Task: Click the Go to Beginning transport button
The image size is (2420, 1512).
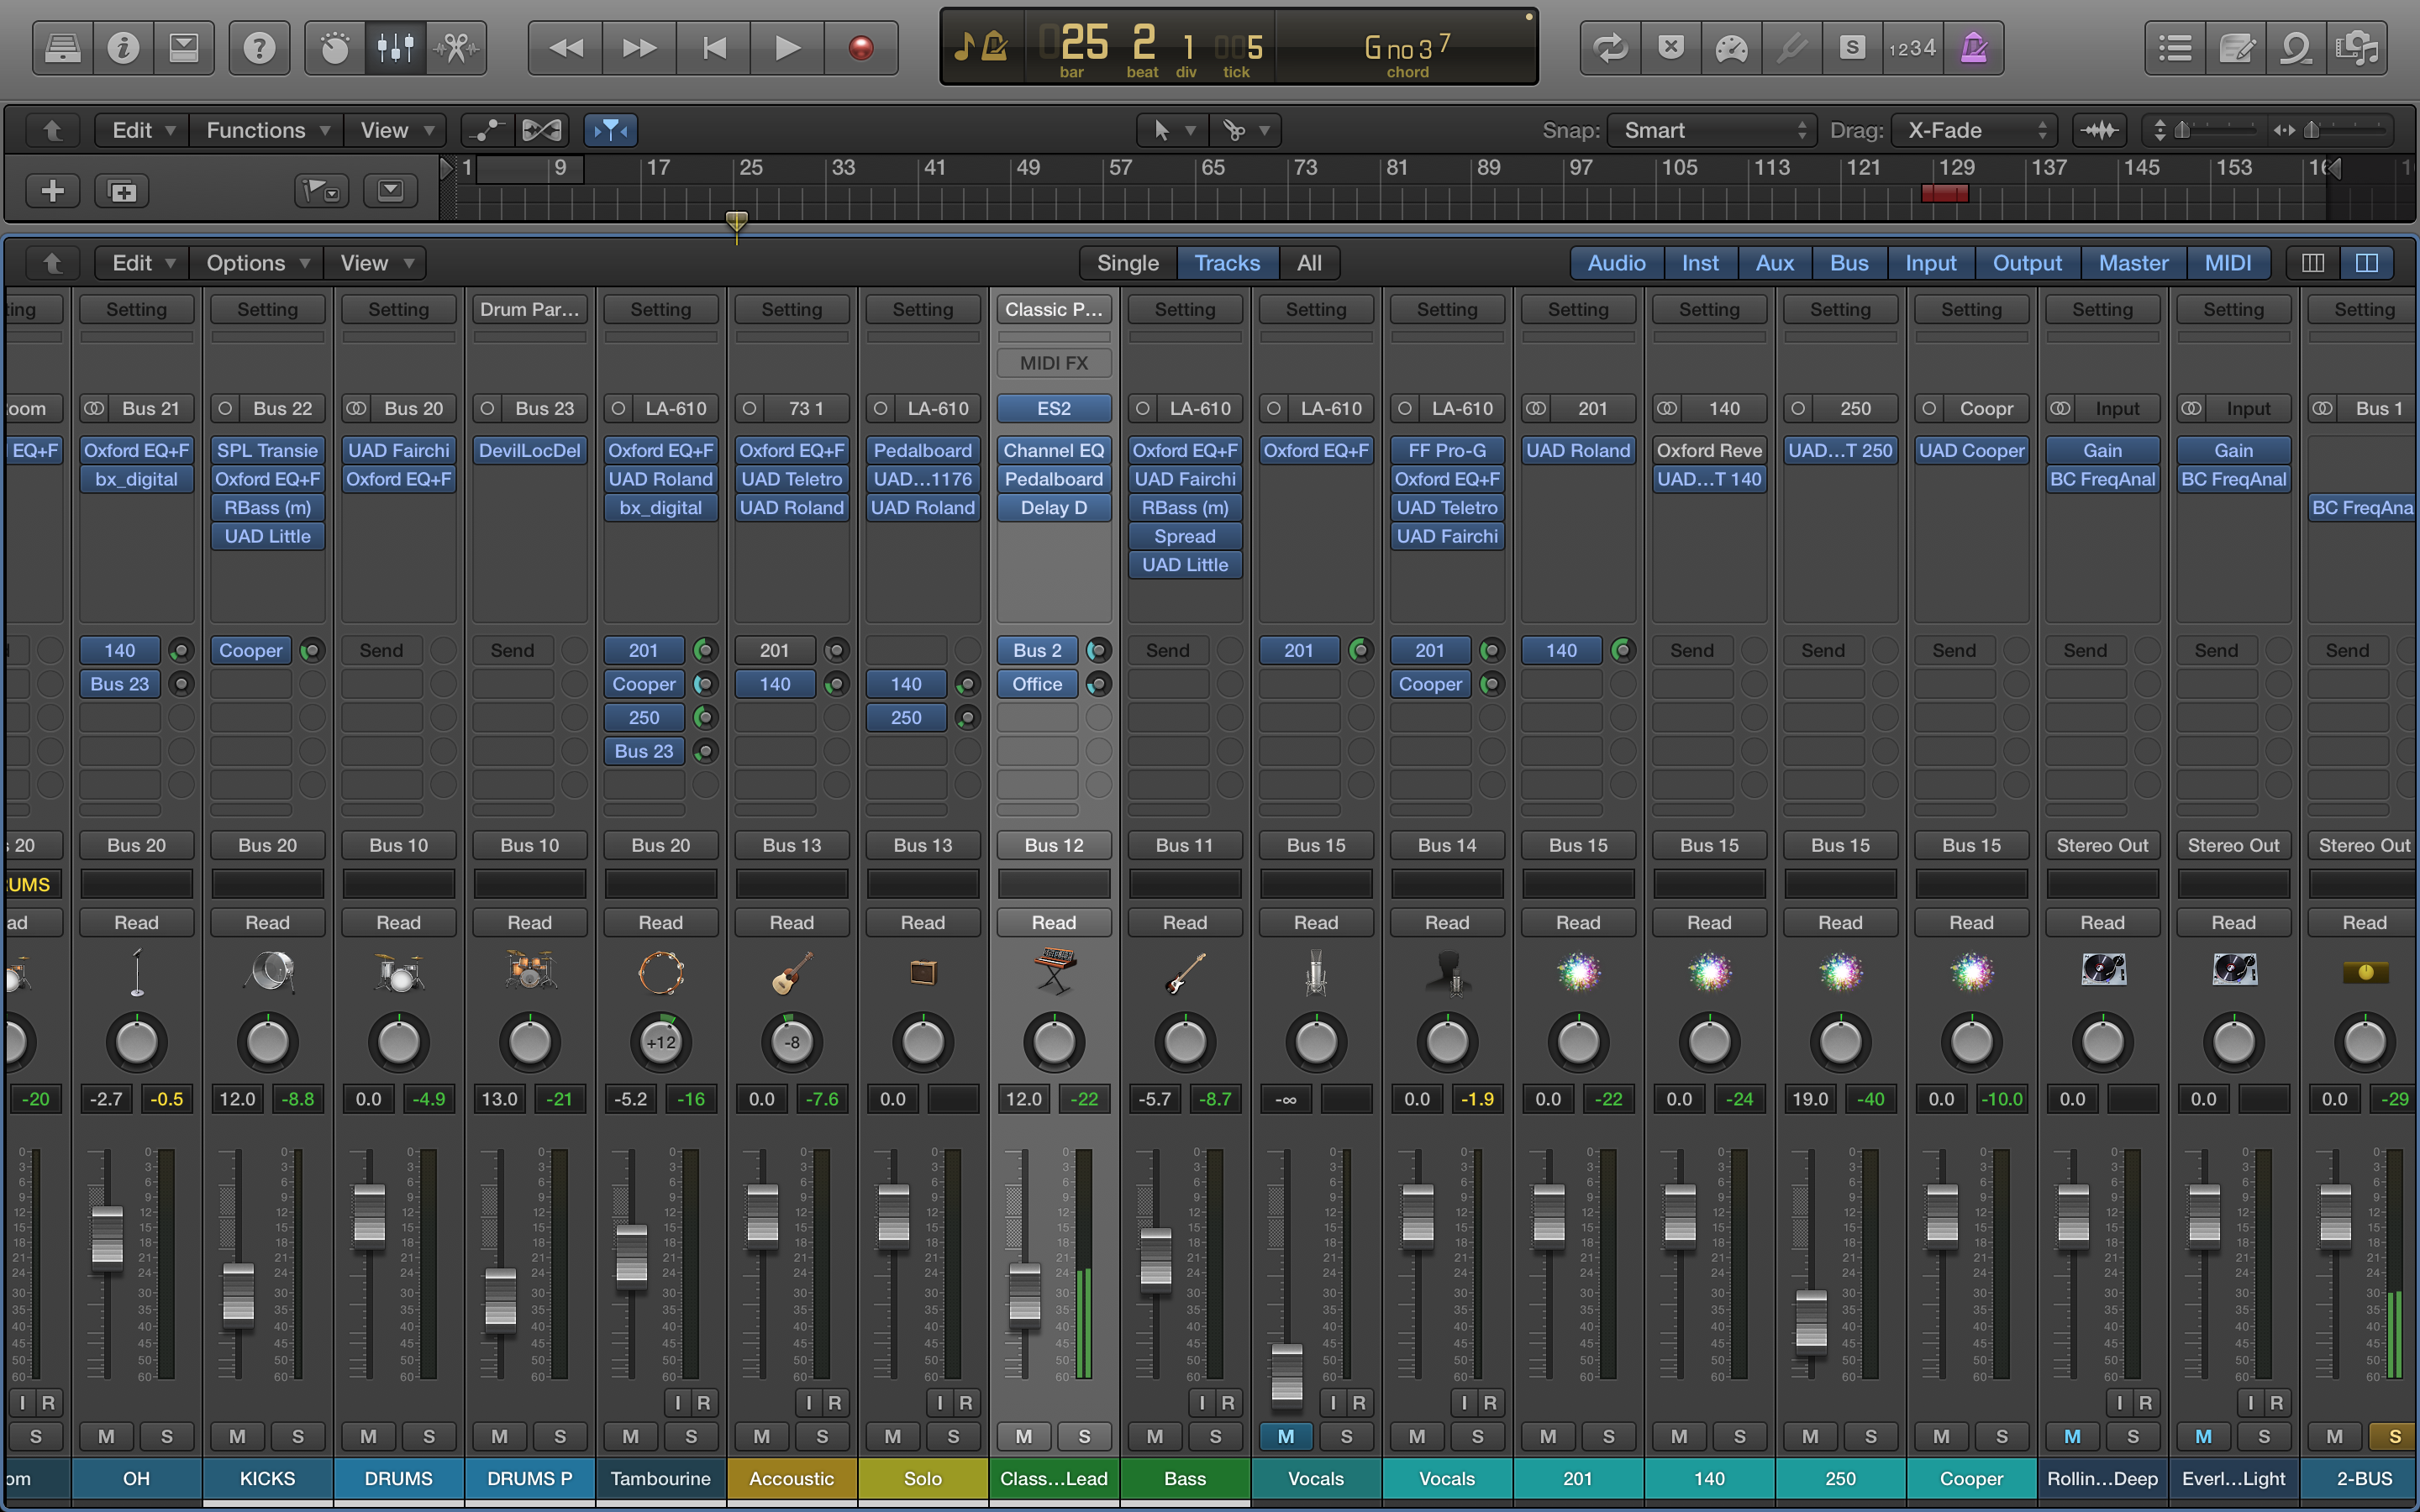Action: click(x=714, y=47)
